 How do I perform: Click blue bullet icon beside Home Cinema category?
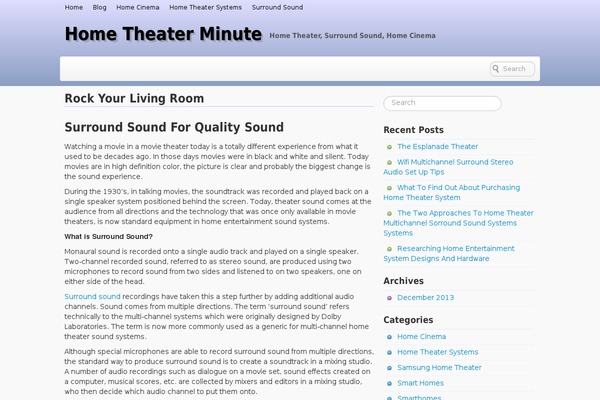(x=389, y=337)
